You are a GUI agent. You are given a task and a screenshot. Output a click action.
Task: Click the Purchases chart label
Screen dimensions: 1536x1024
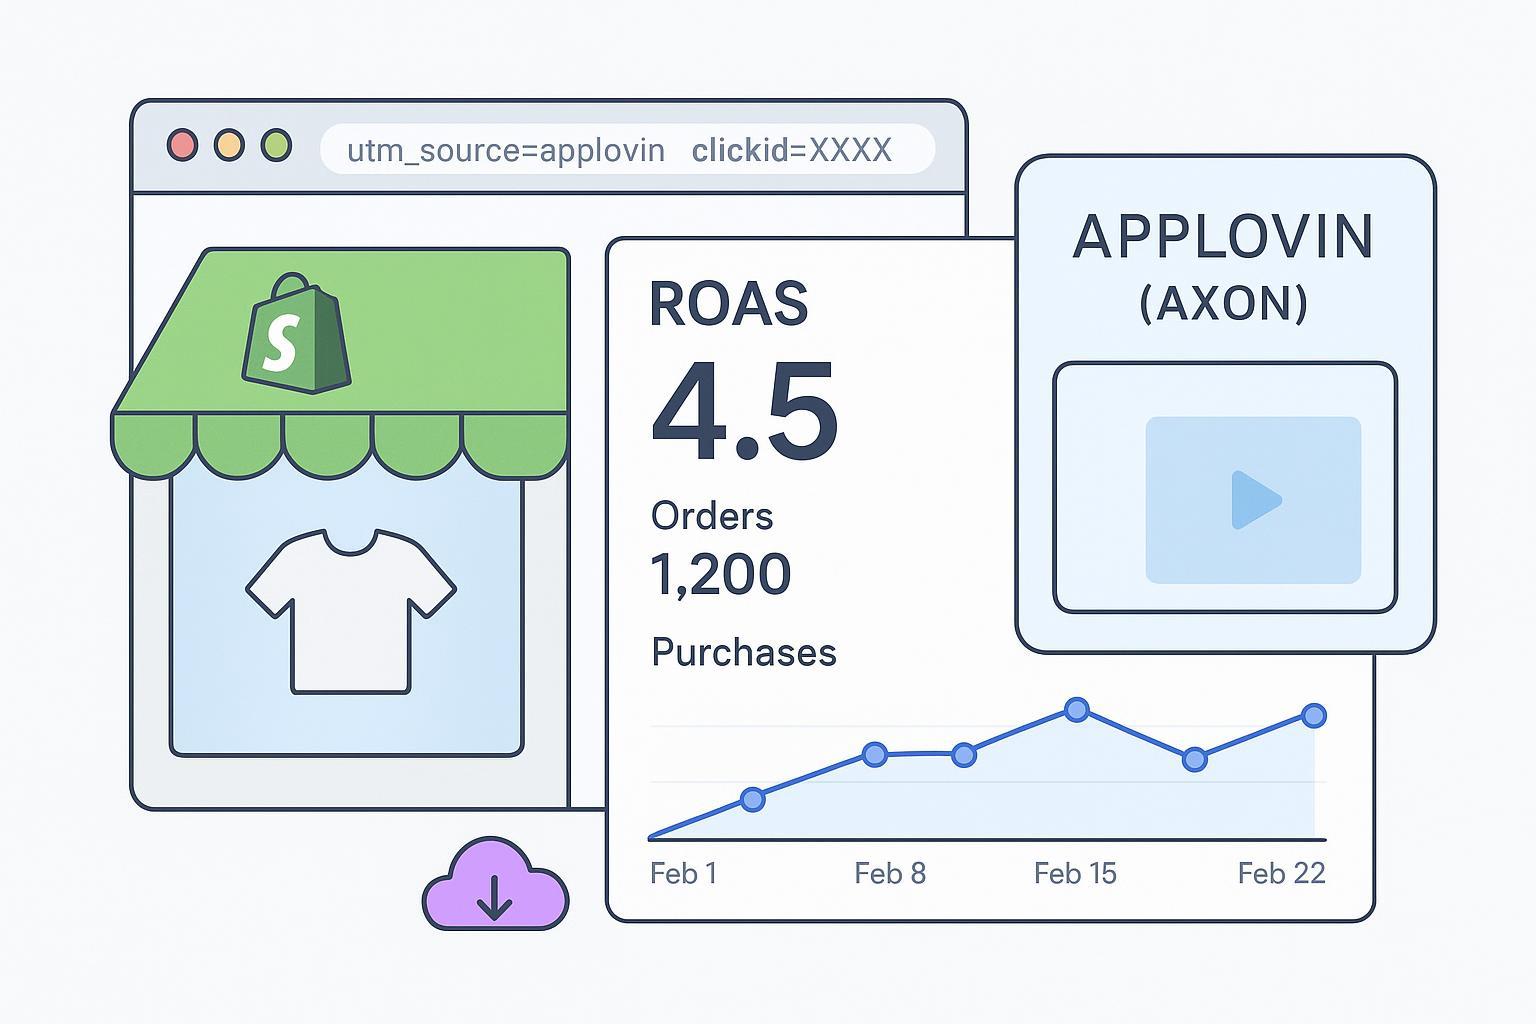point(744,653)
